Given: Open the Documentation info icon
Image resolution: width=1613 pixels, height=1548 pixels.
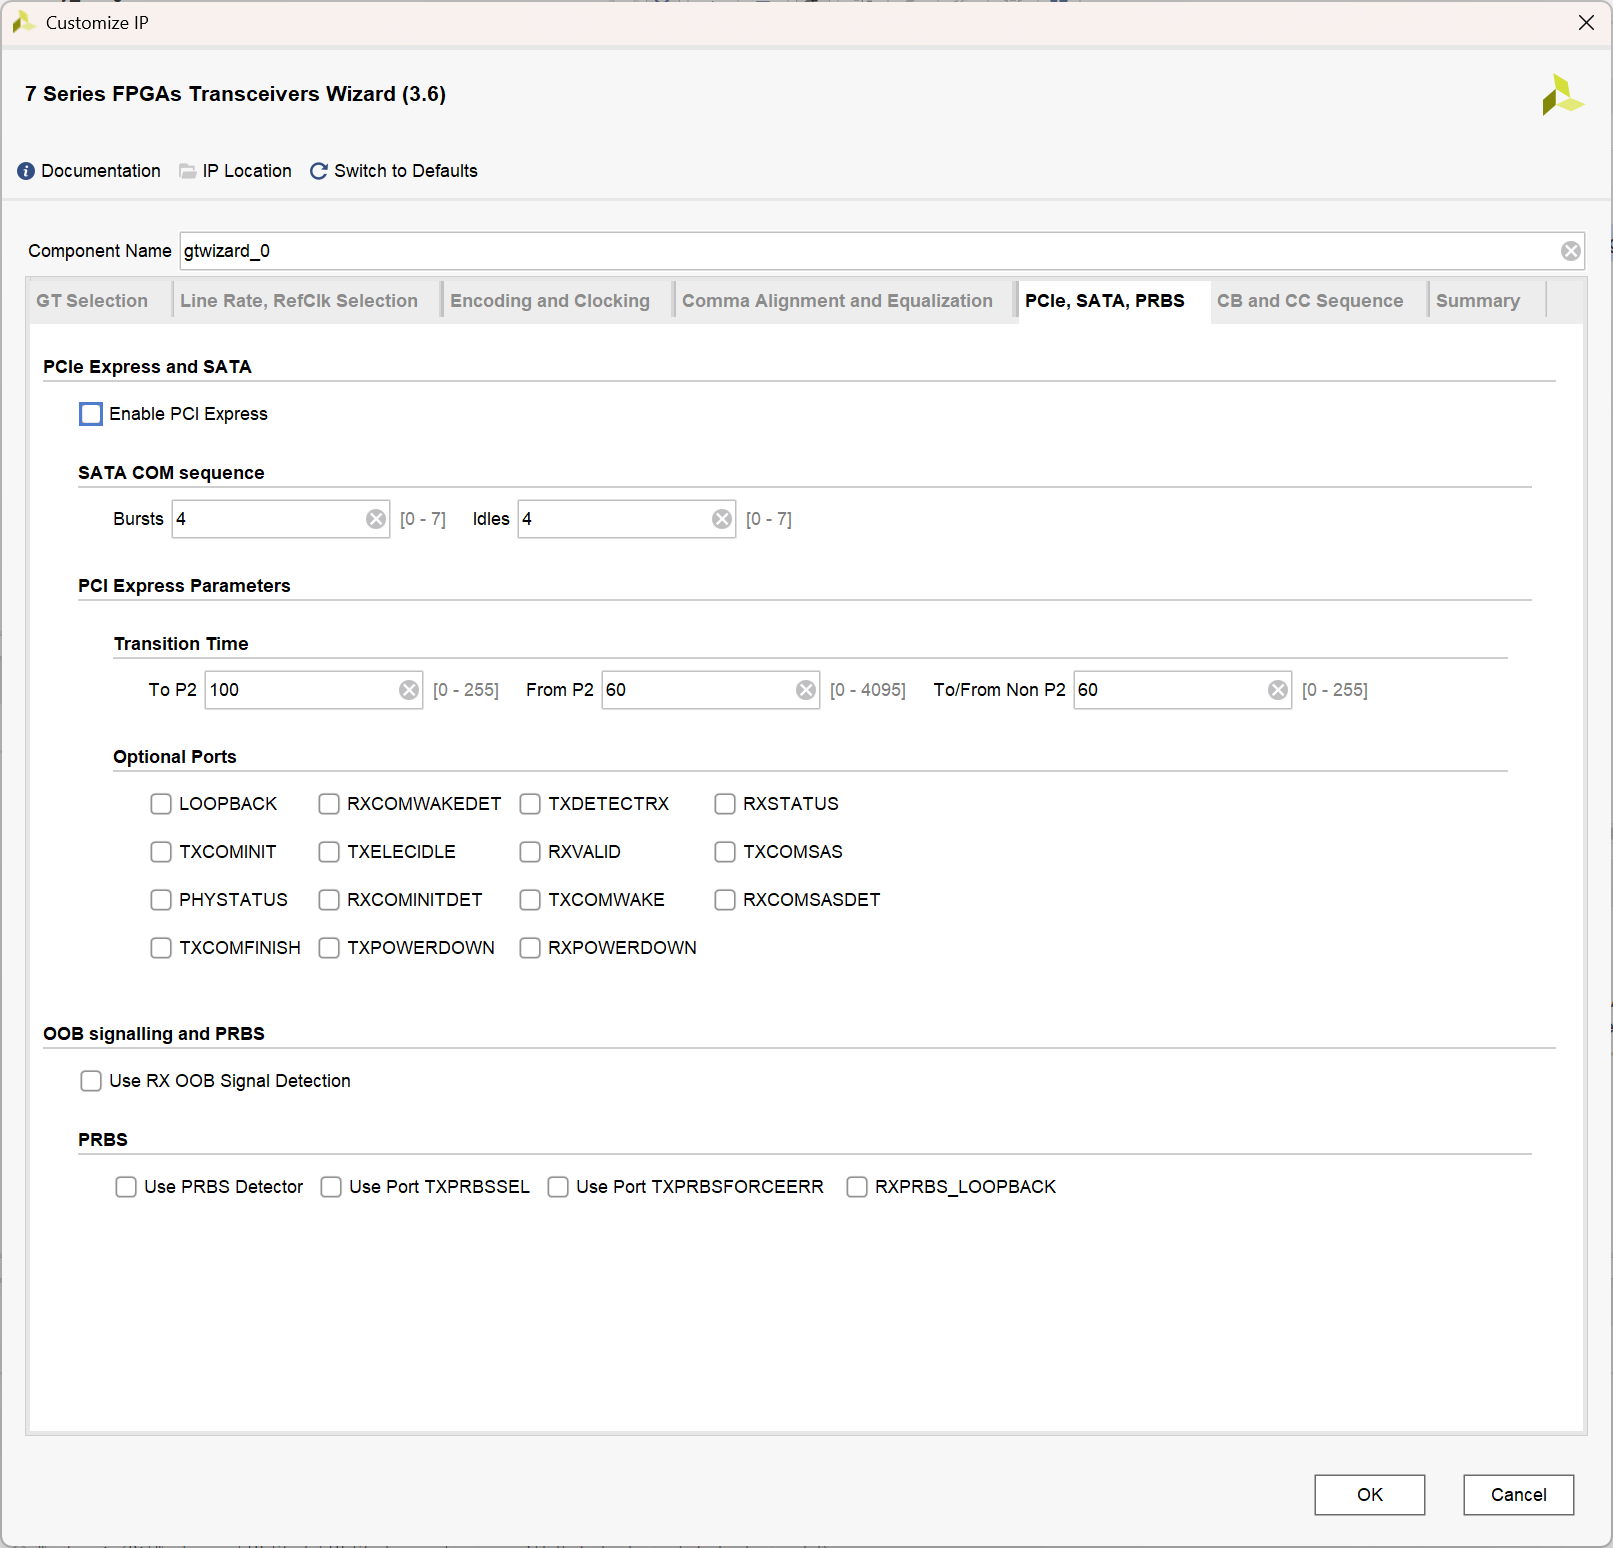Looking at the screenshot, I should click(26, 171).
